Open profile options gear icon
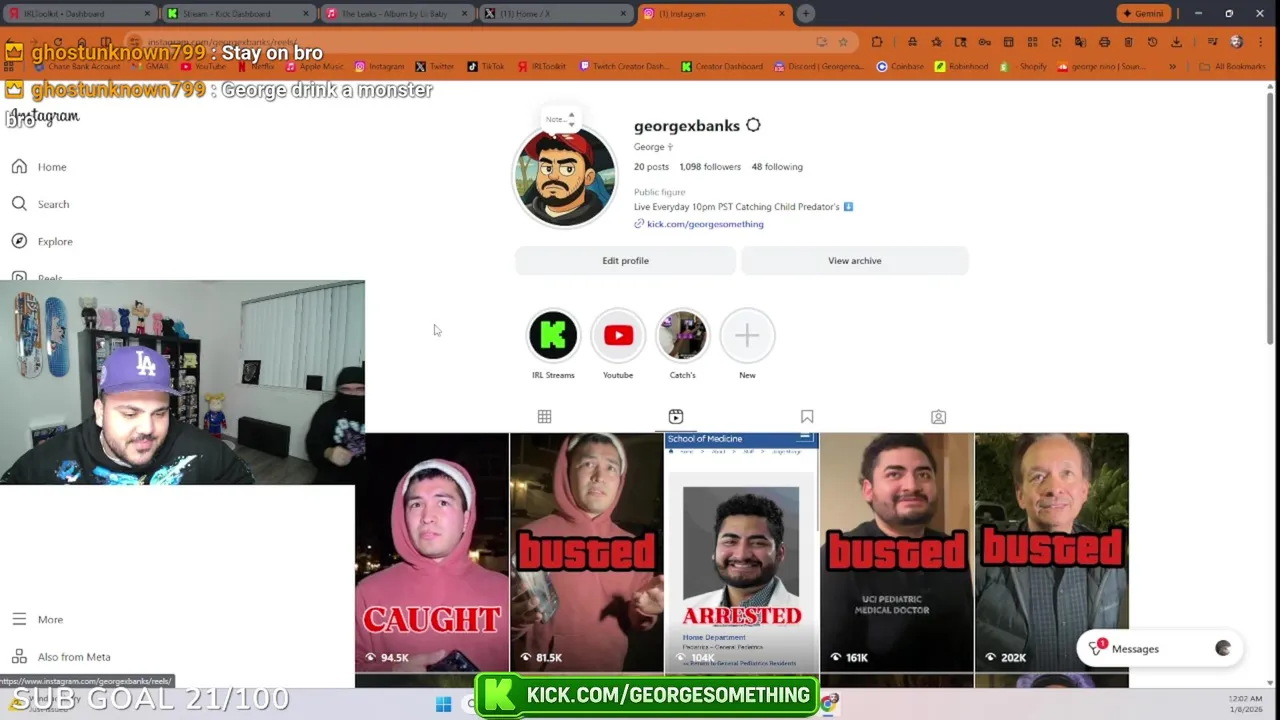This screenshot has height=720, width=1280. pyautogui.click(x=753, y=125)
